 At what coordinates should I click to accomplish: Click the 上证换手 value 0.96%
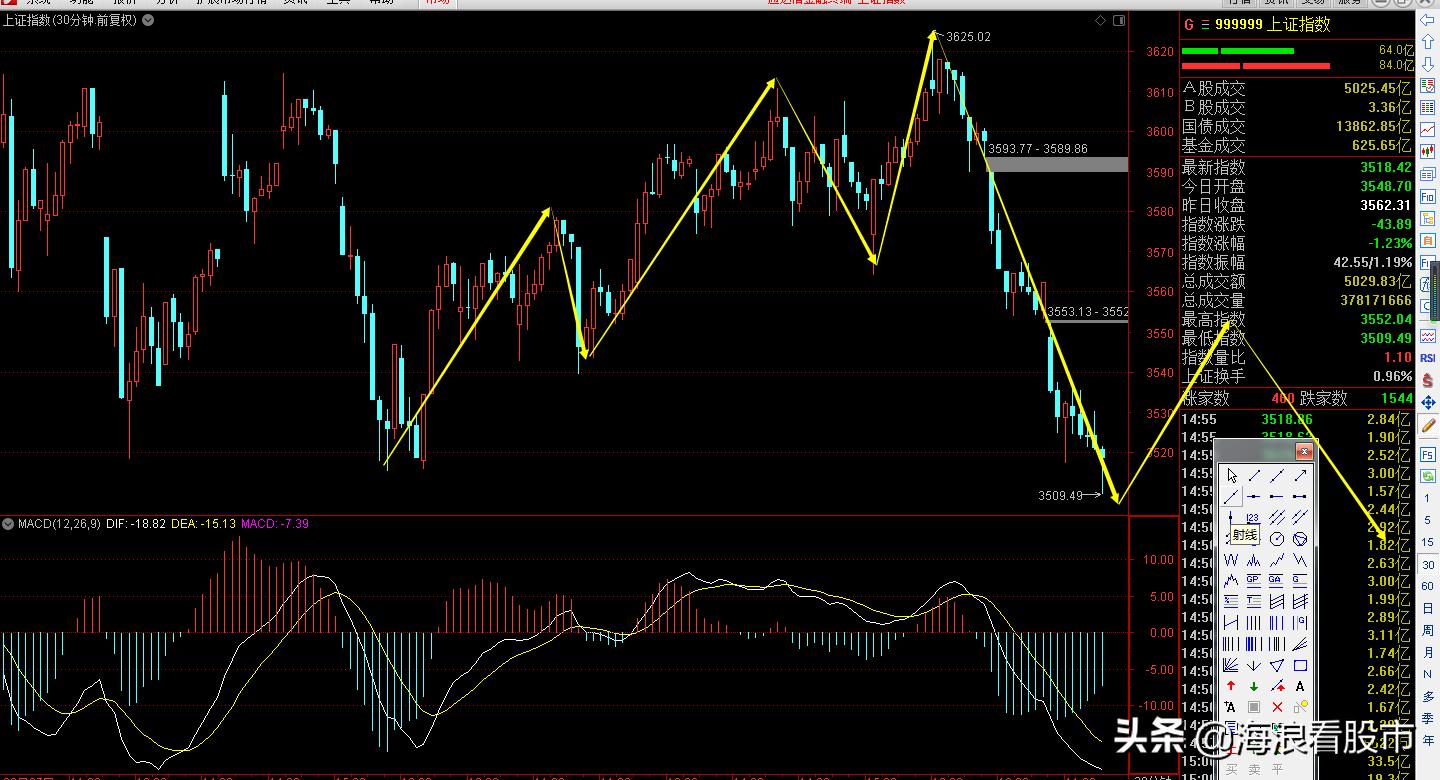[1392, 376]
